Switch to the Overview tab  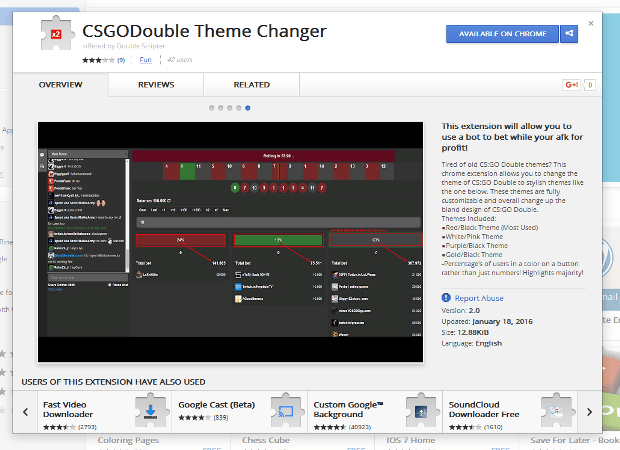point(60,85)
